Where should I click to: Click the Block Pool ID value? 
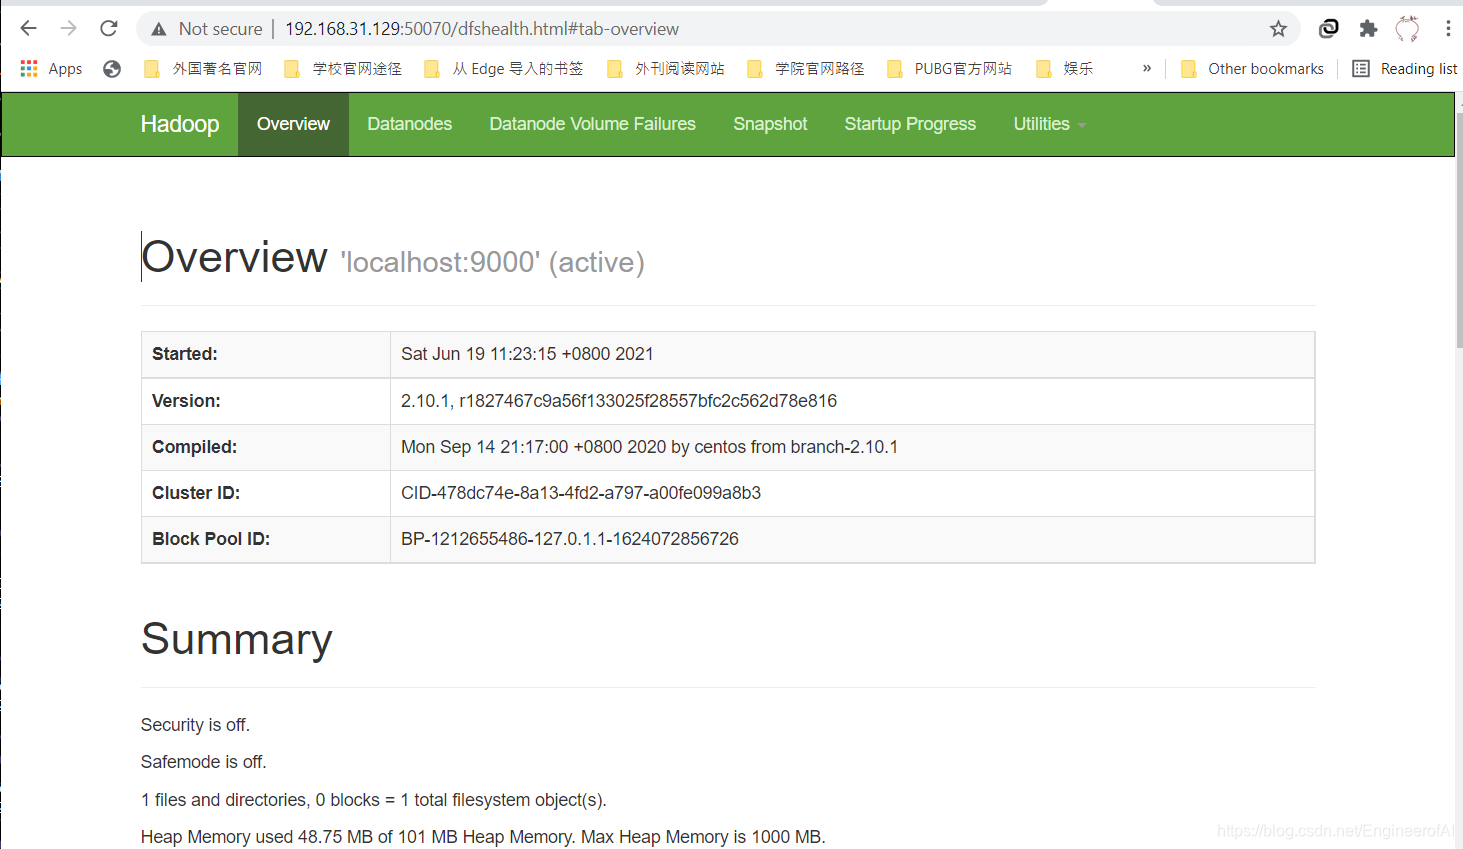570,539
